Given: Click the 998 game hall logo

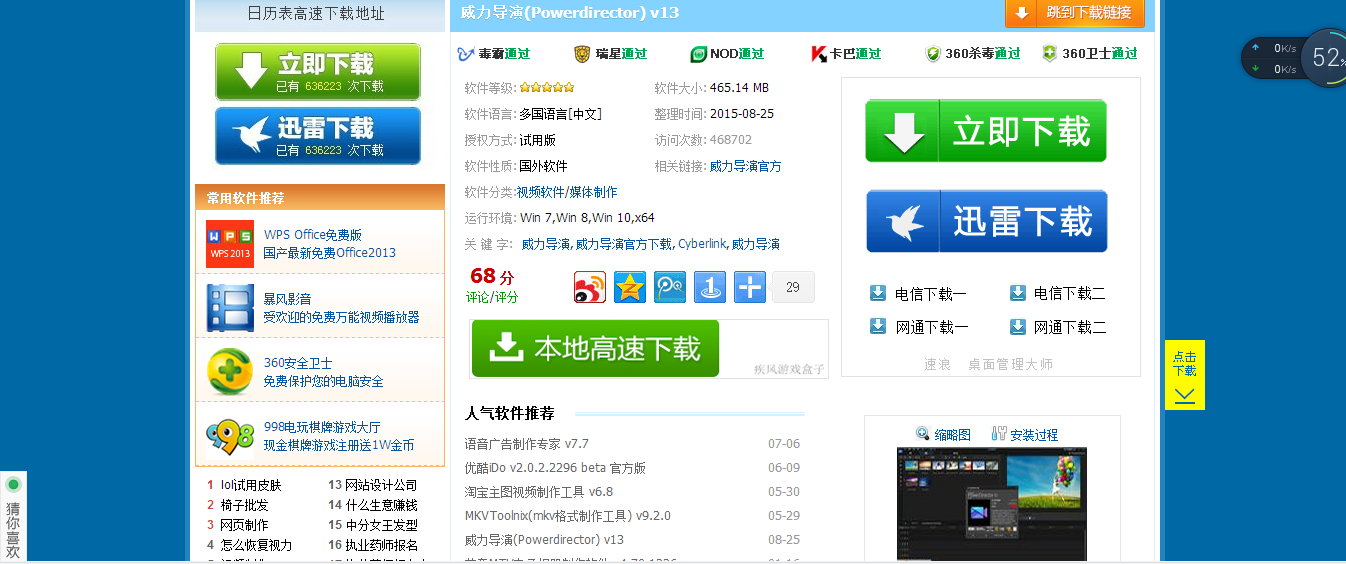Looking at the screenshot, I should (x=230, y=436).
